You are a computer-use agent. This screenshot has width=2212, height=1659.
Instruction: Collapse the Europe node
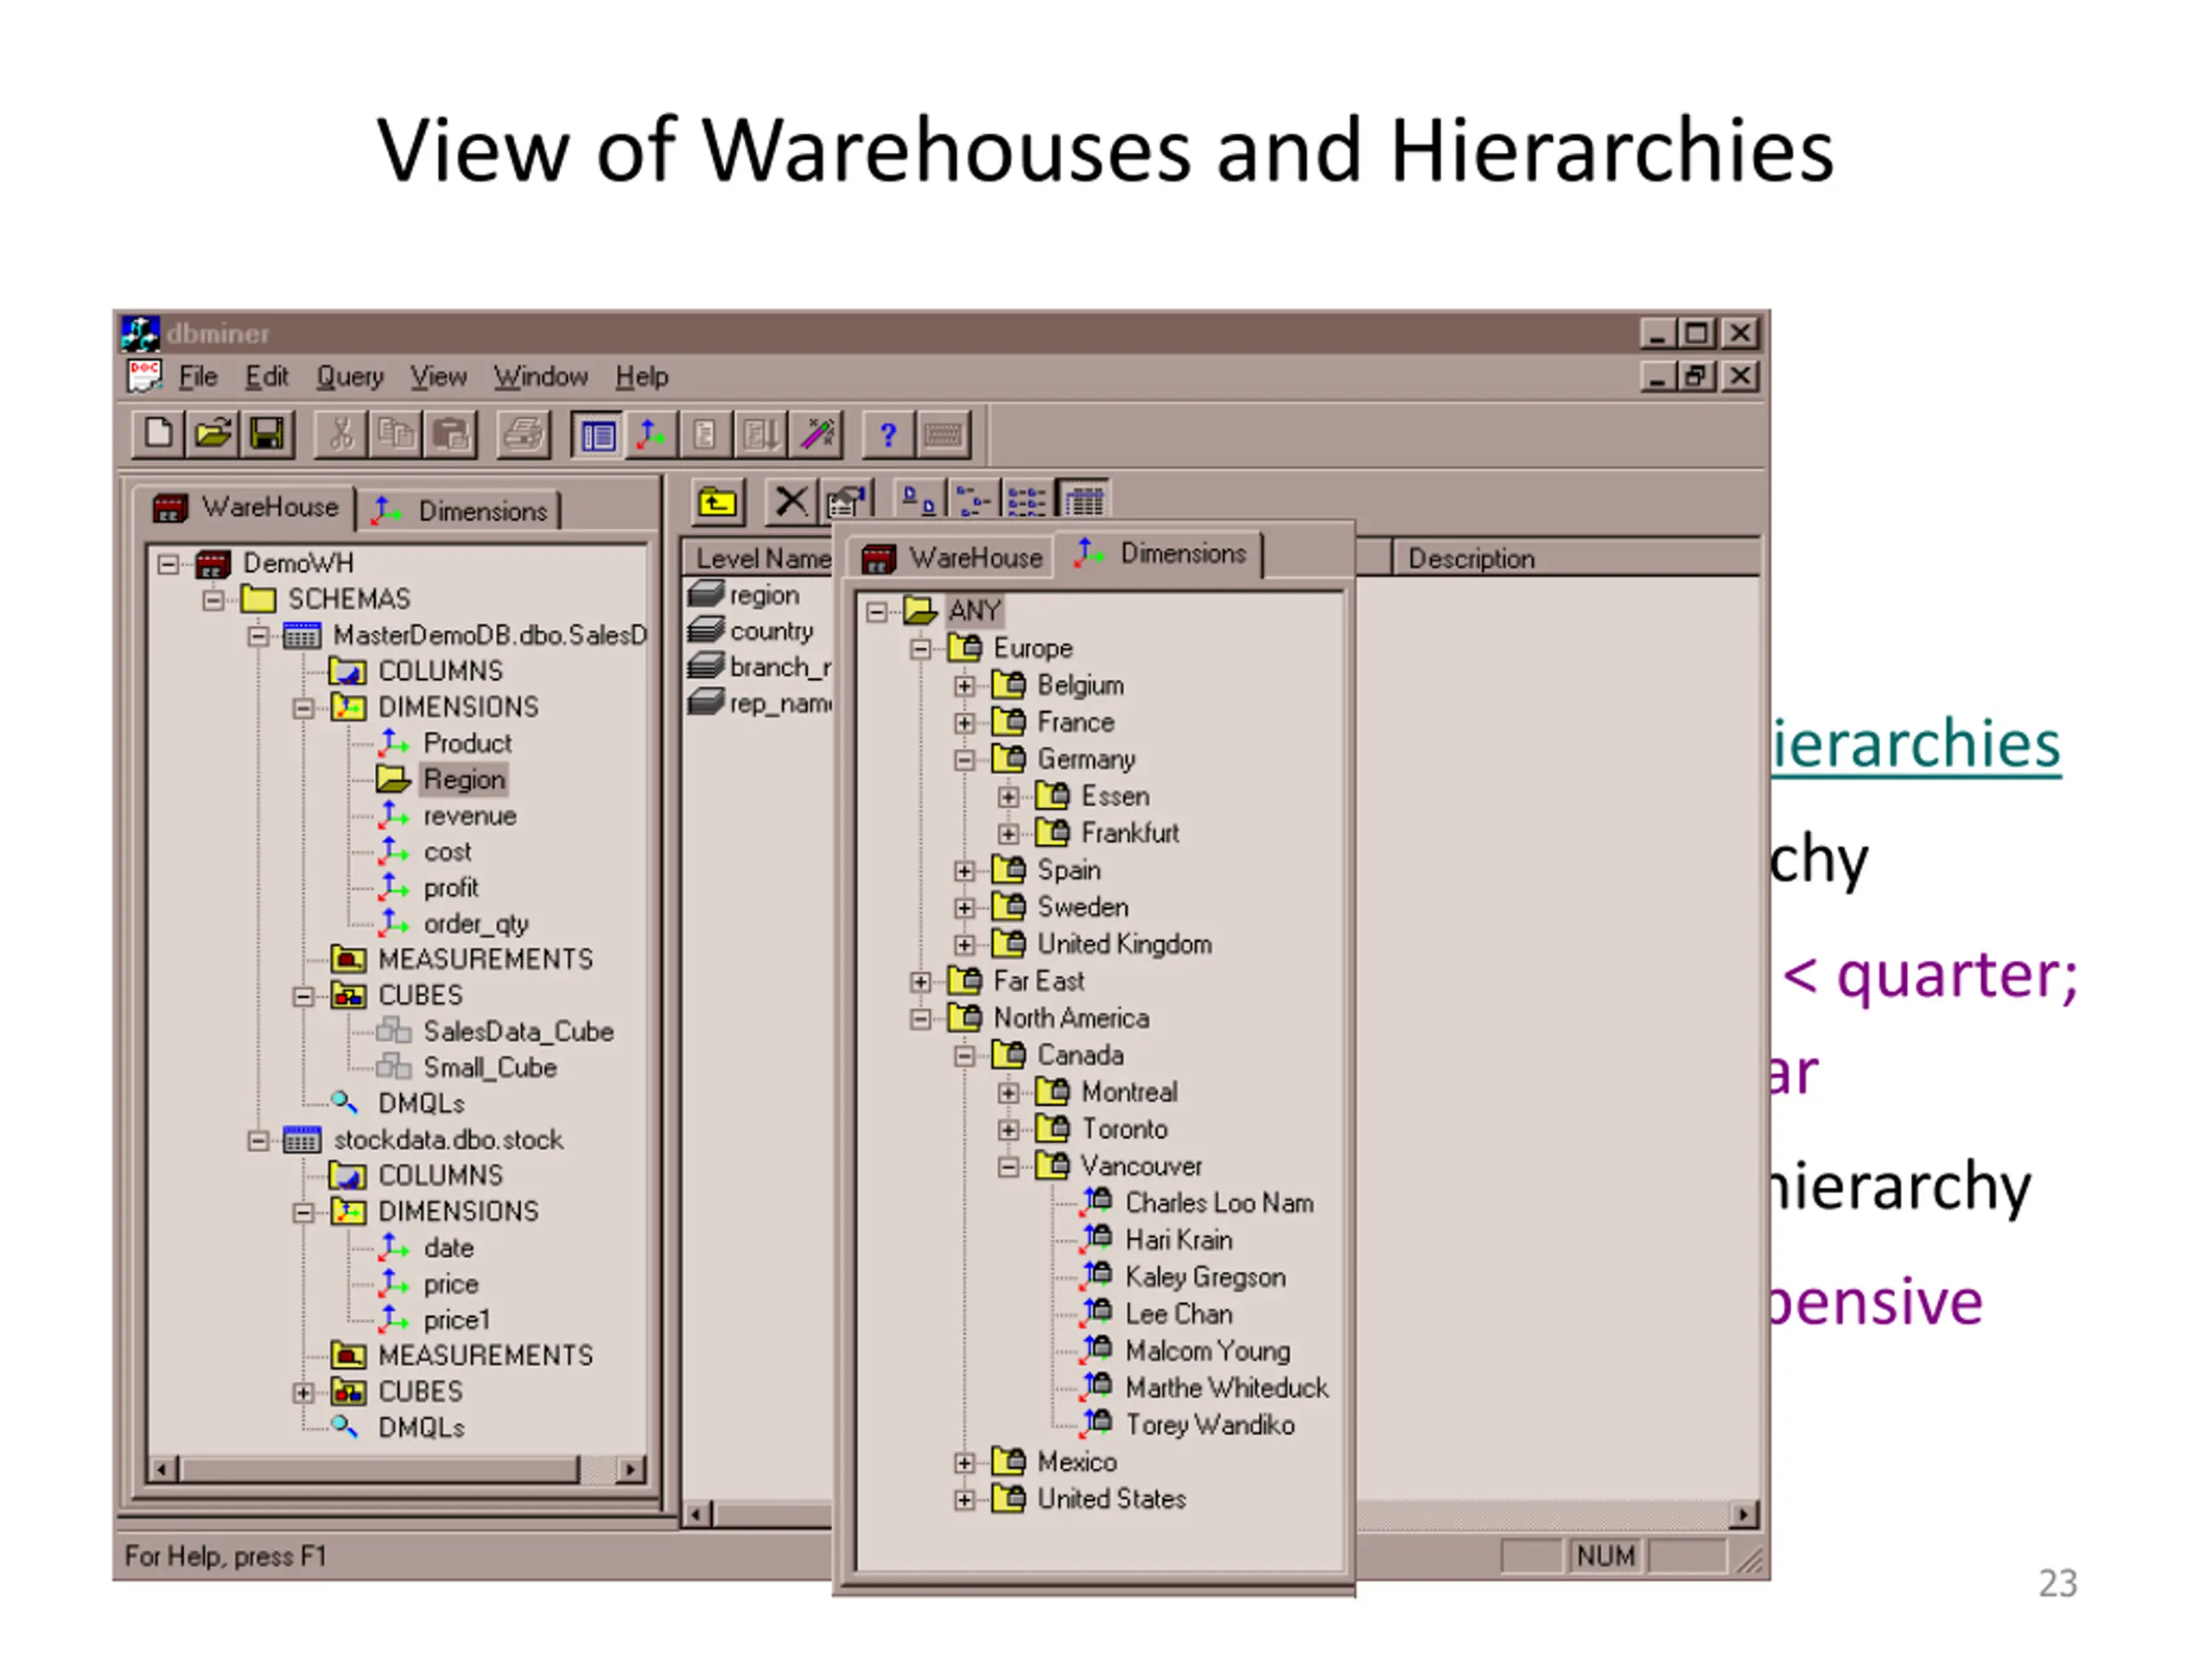tap(921, 649)
